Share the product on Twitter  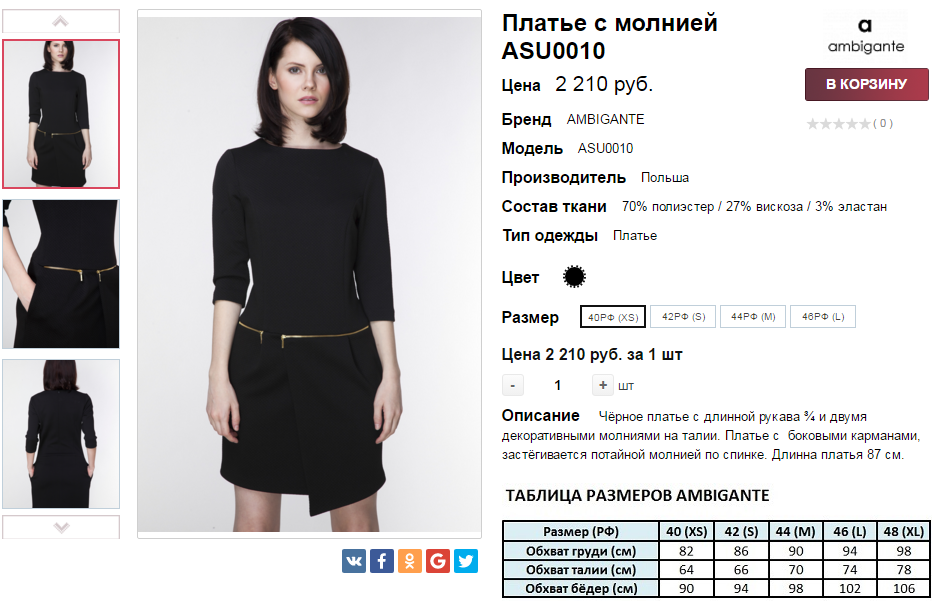pos(465,561)
